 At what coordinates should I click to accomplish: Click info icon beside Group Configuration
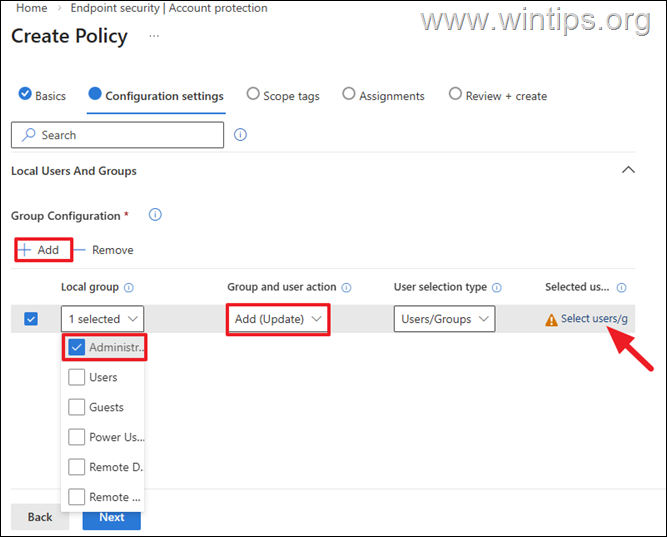tap(155, 214)
